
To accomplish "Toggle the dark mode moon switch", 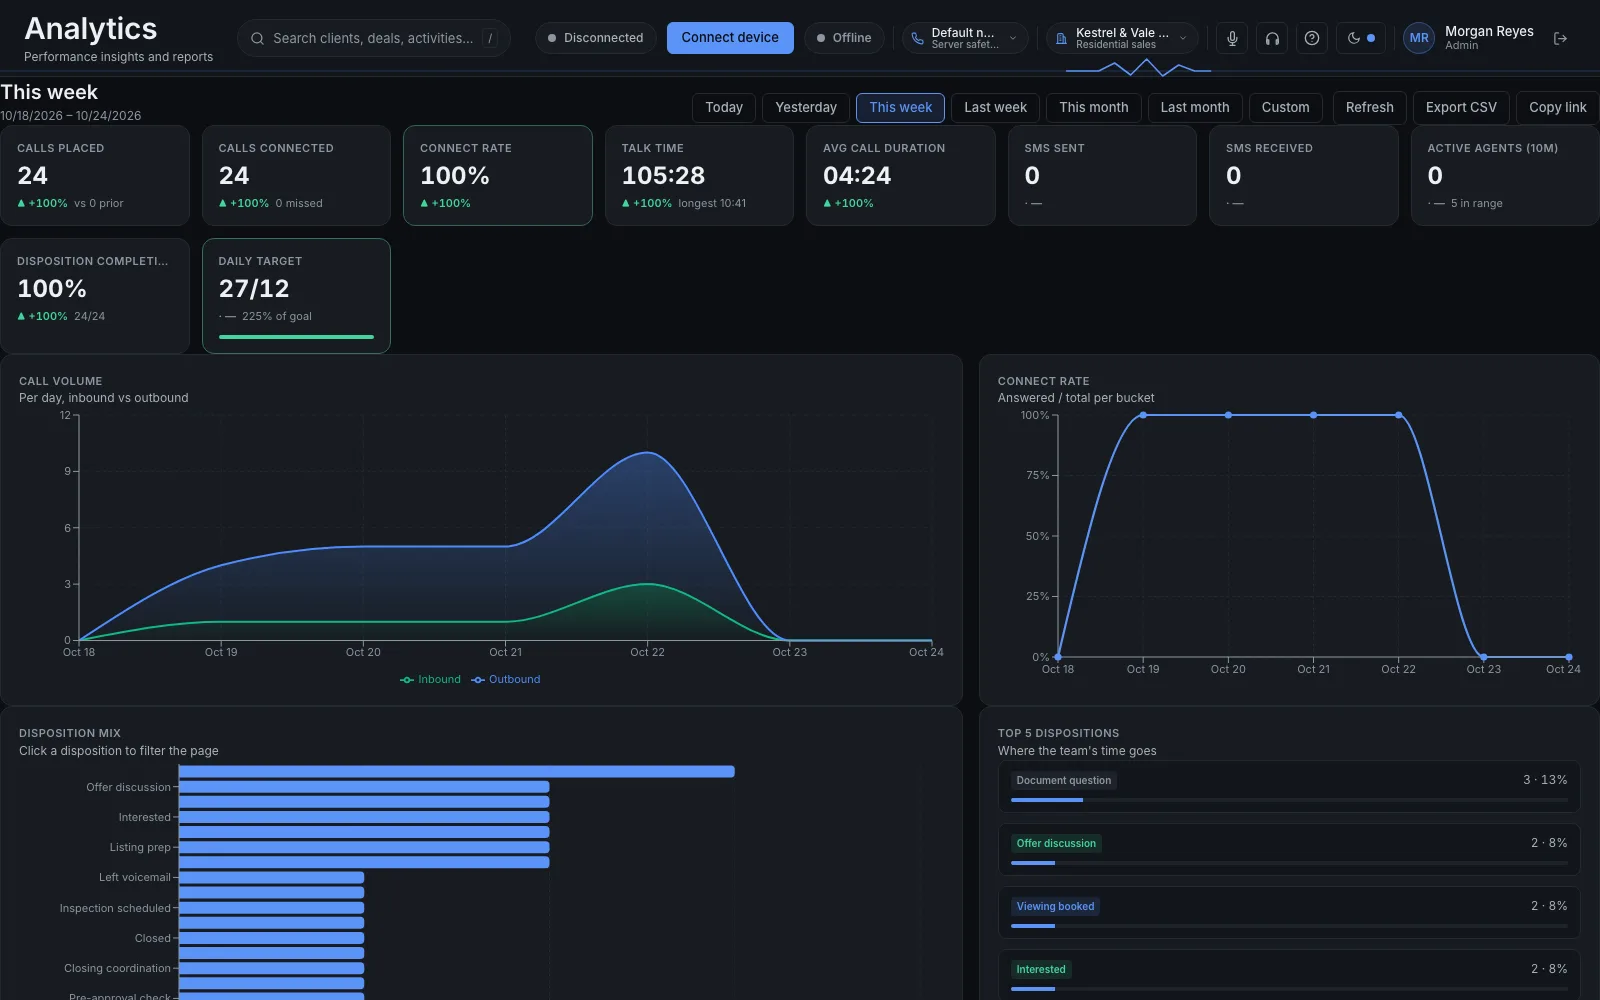I will 1361,38.
